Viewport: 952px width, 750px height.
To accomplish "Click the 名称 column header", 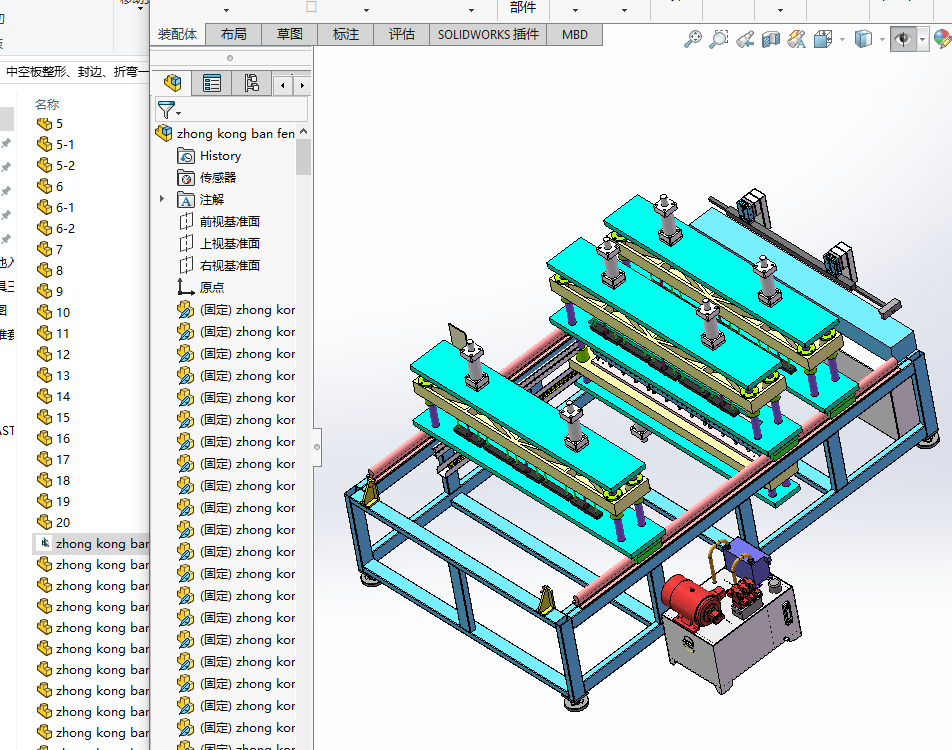I will pyautogui.click(x=47, y=104).
